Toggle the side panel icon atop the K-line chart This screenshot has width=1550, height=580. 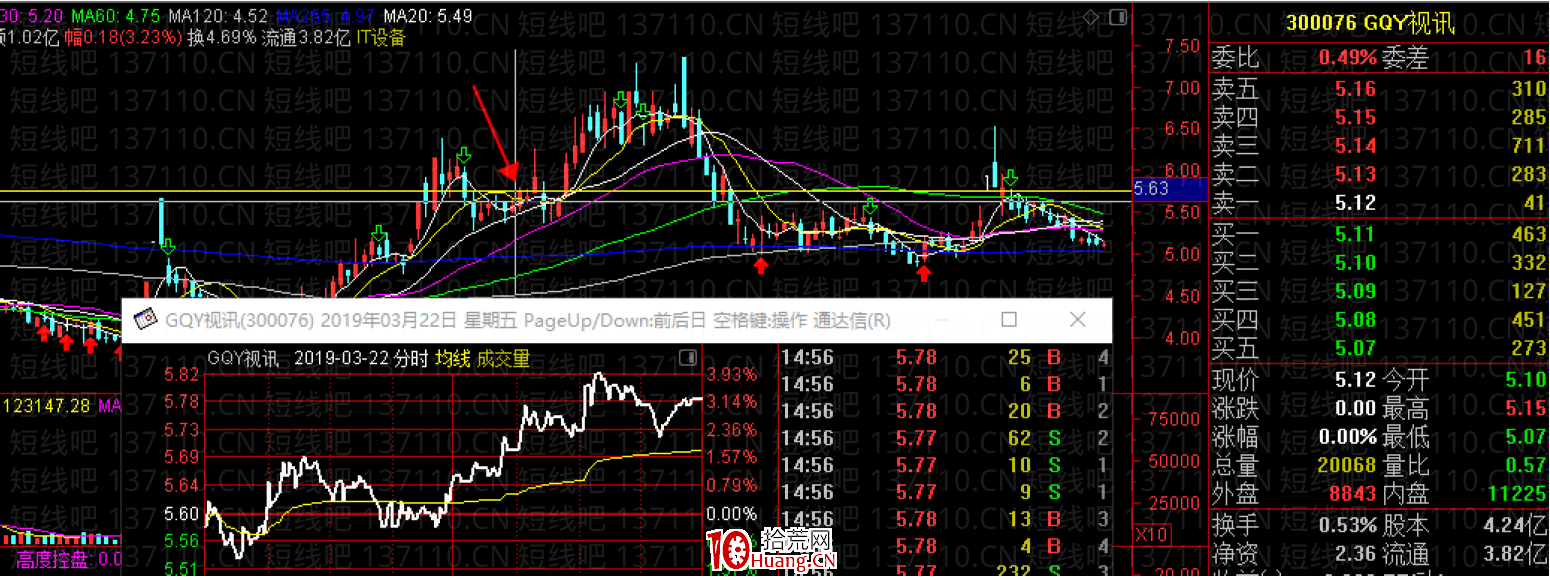pos(1117,16)
